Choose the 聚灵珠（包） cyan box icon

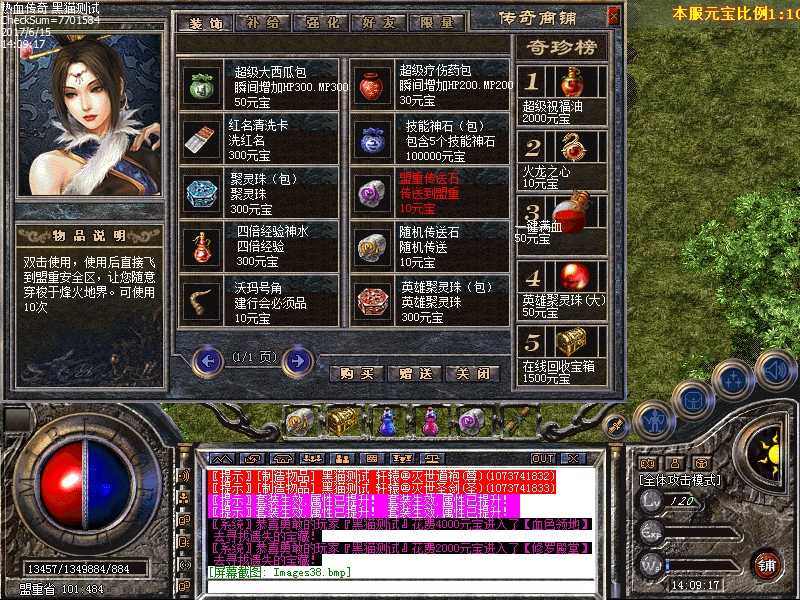coord(201,193)
